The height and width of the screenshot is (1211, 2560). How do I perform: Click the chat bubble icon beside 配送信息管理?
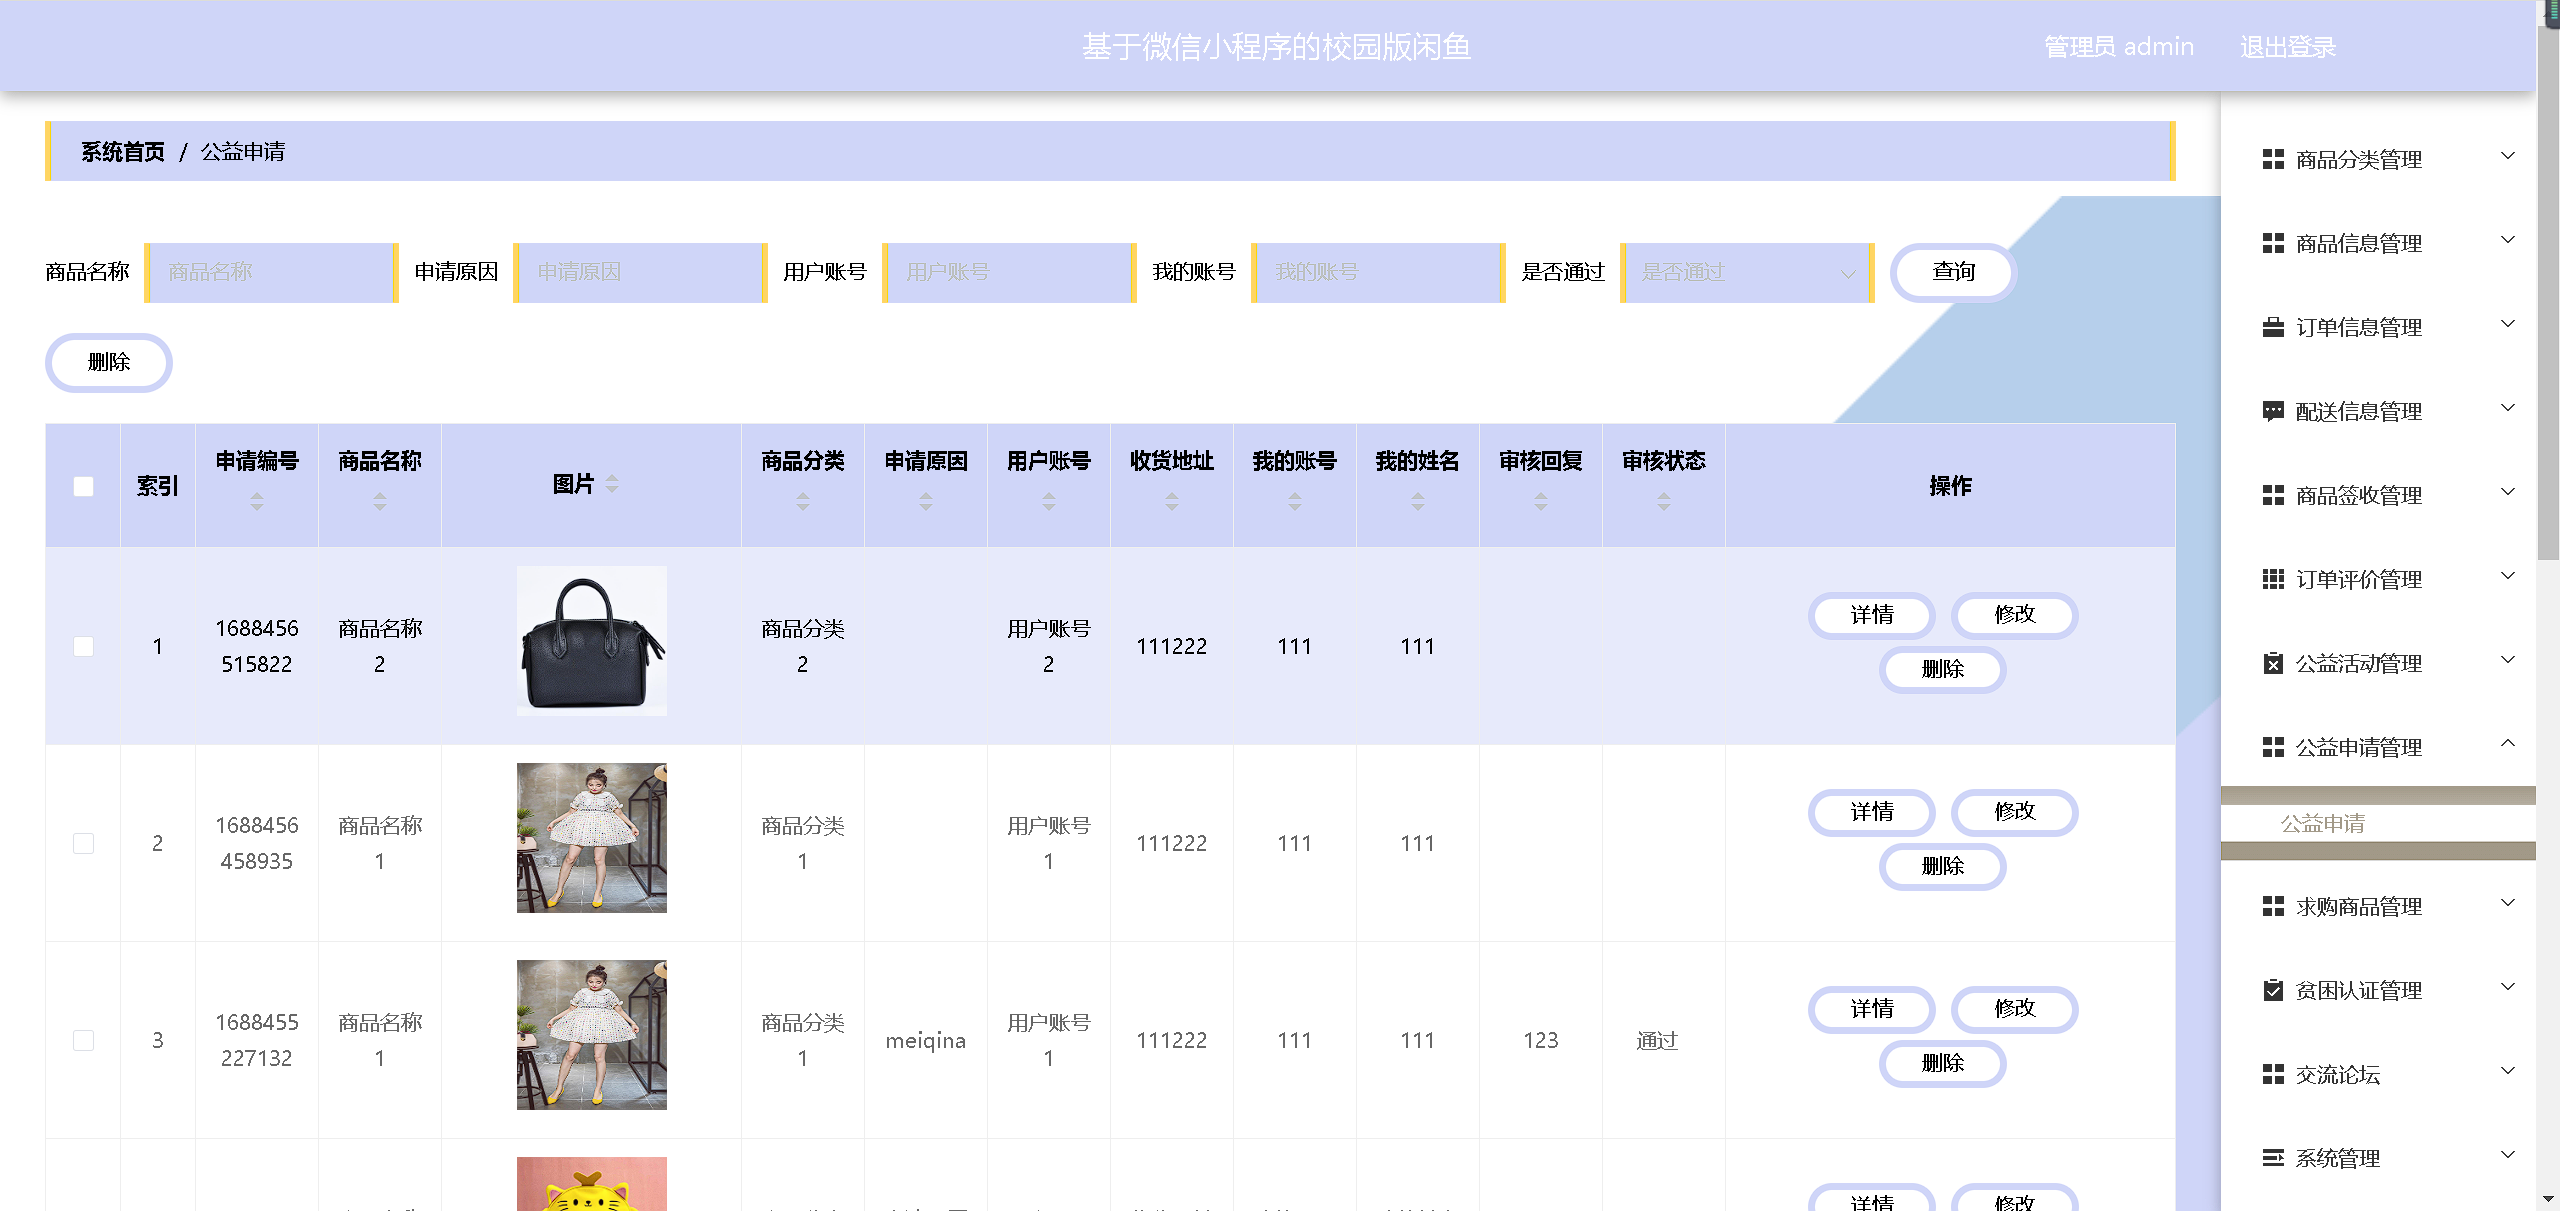(2273, 411)
